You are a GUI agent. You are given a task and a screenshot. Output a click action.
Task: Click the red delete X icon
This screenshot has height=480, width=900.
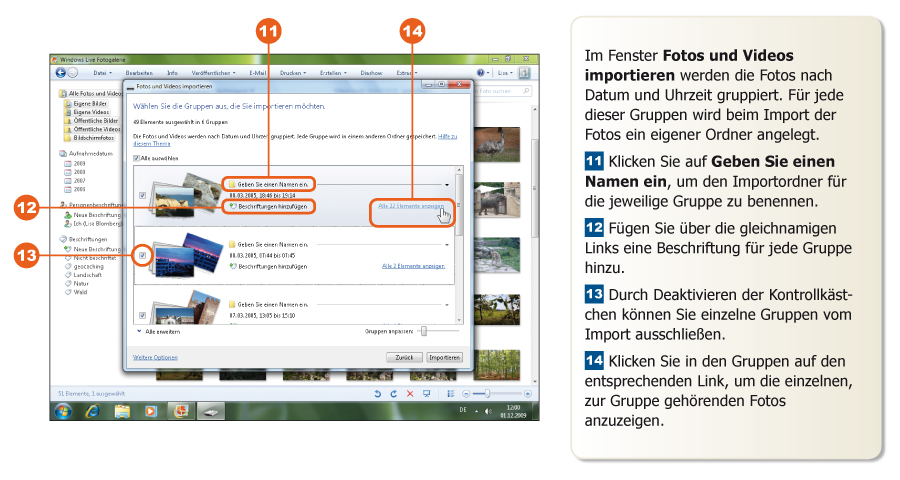click(410, 395)
